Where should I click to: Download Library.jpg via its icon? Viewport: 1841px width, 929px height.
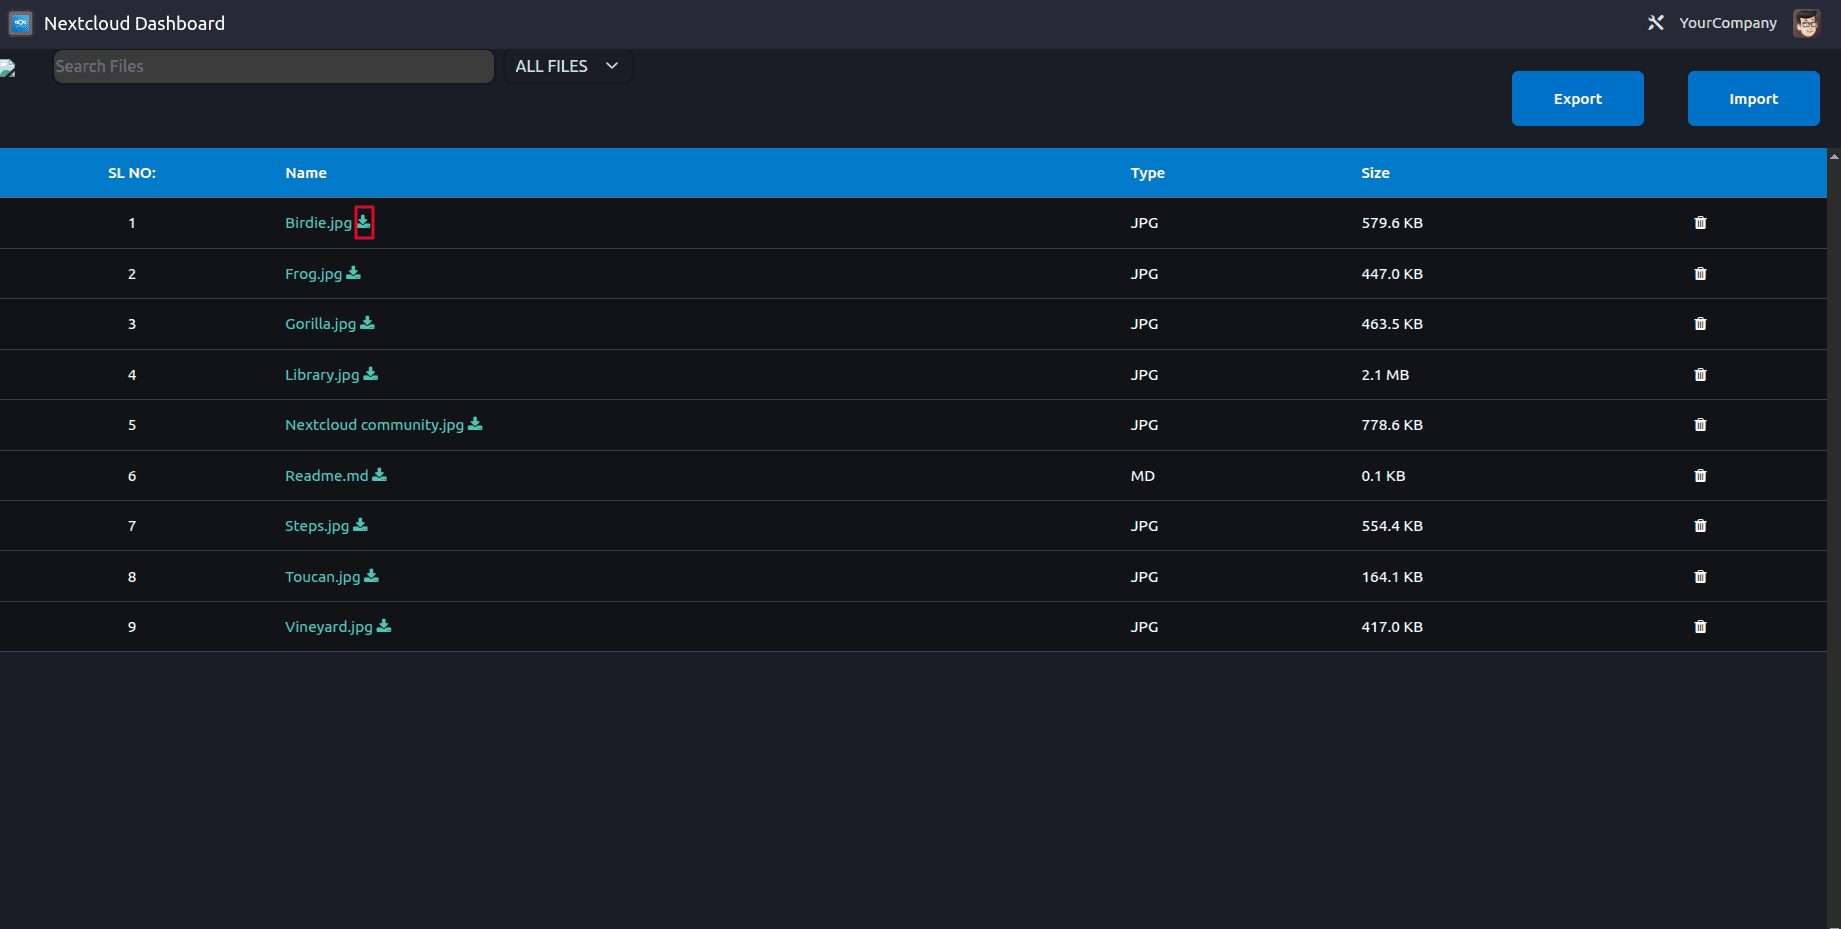(371, 374)
